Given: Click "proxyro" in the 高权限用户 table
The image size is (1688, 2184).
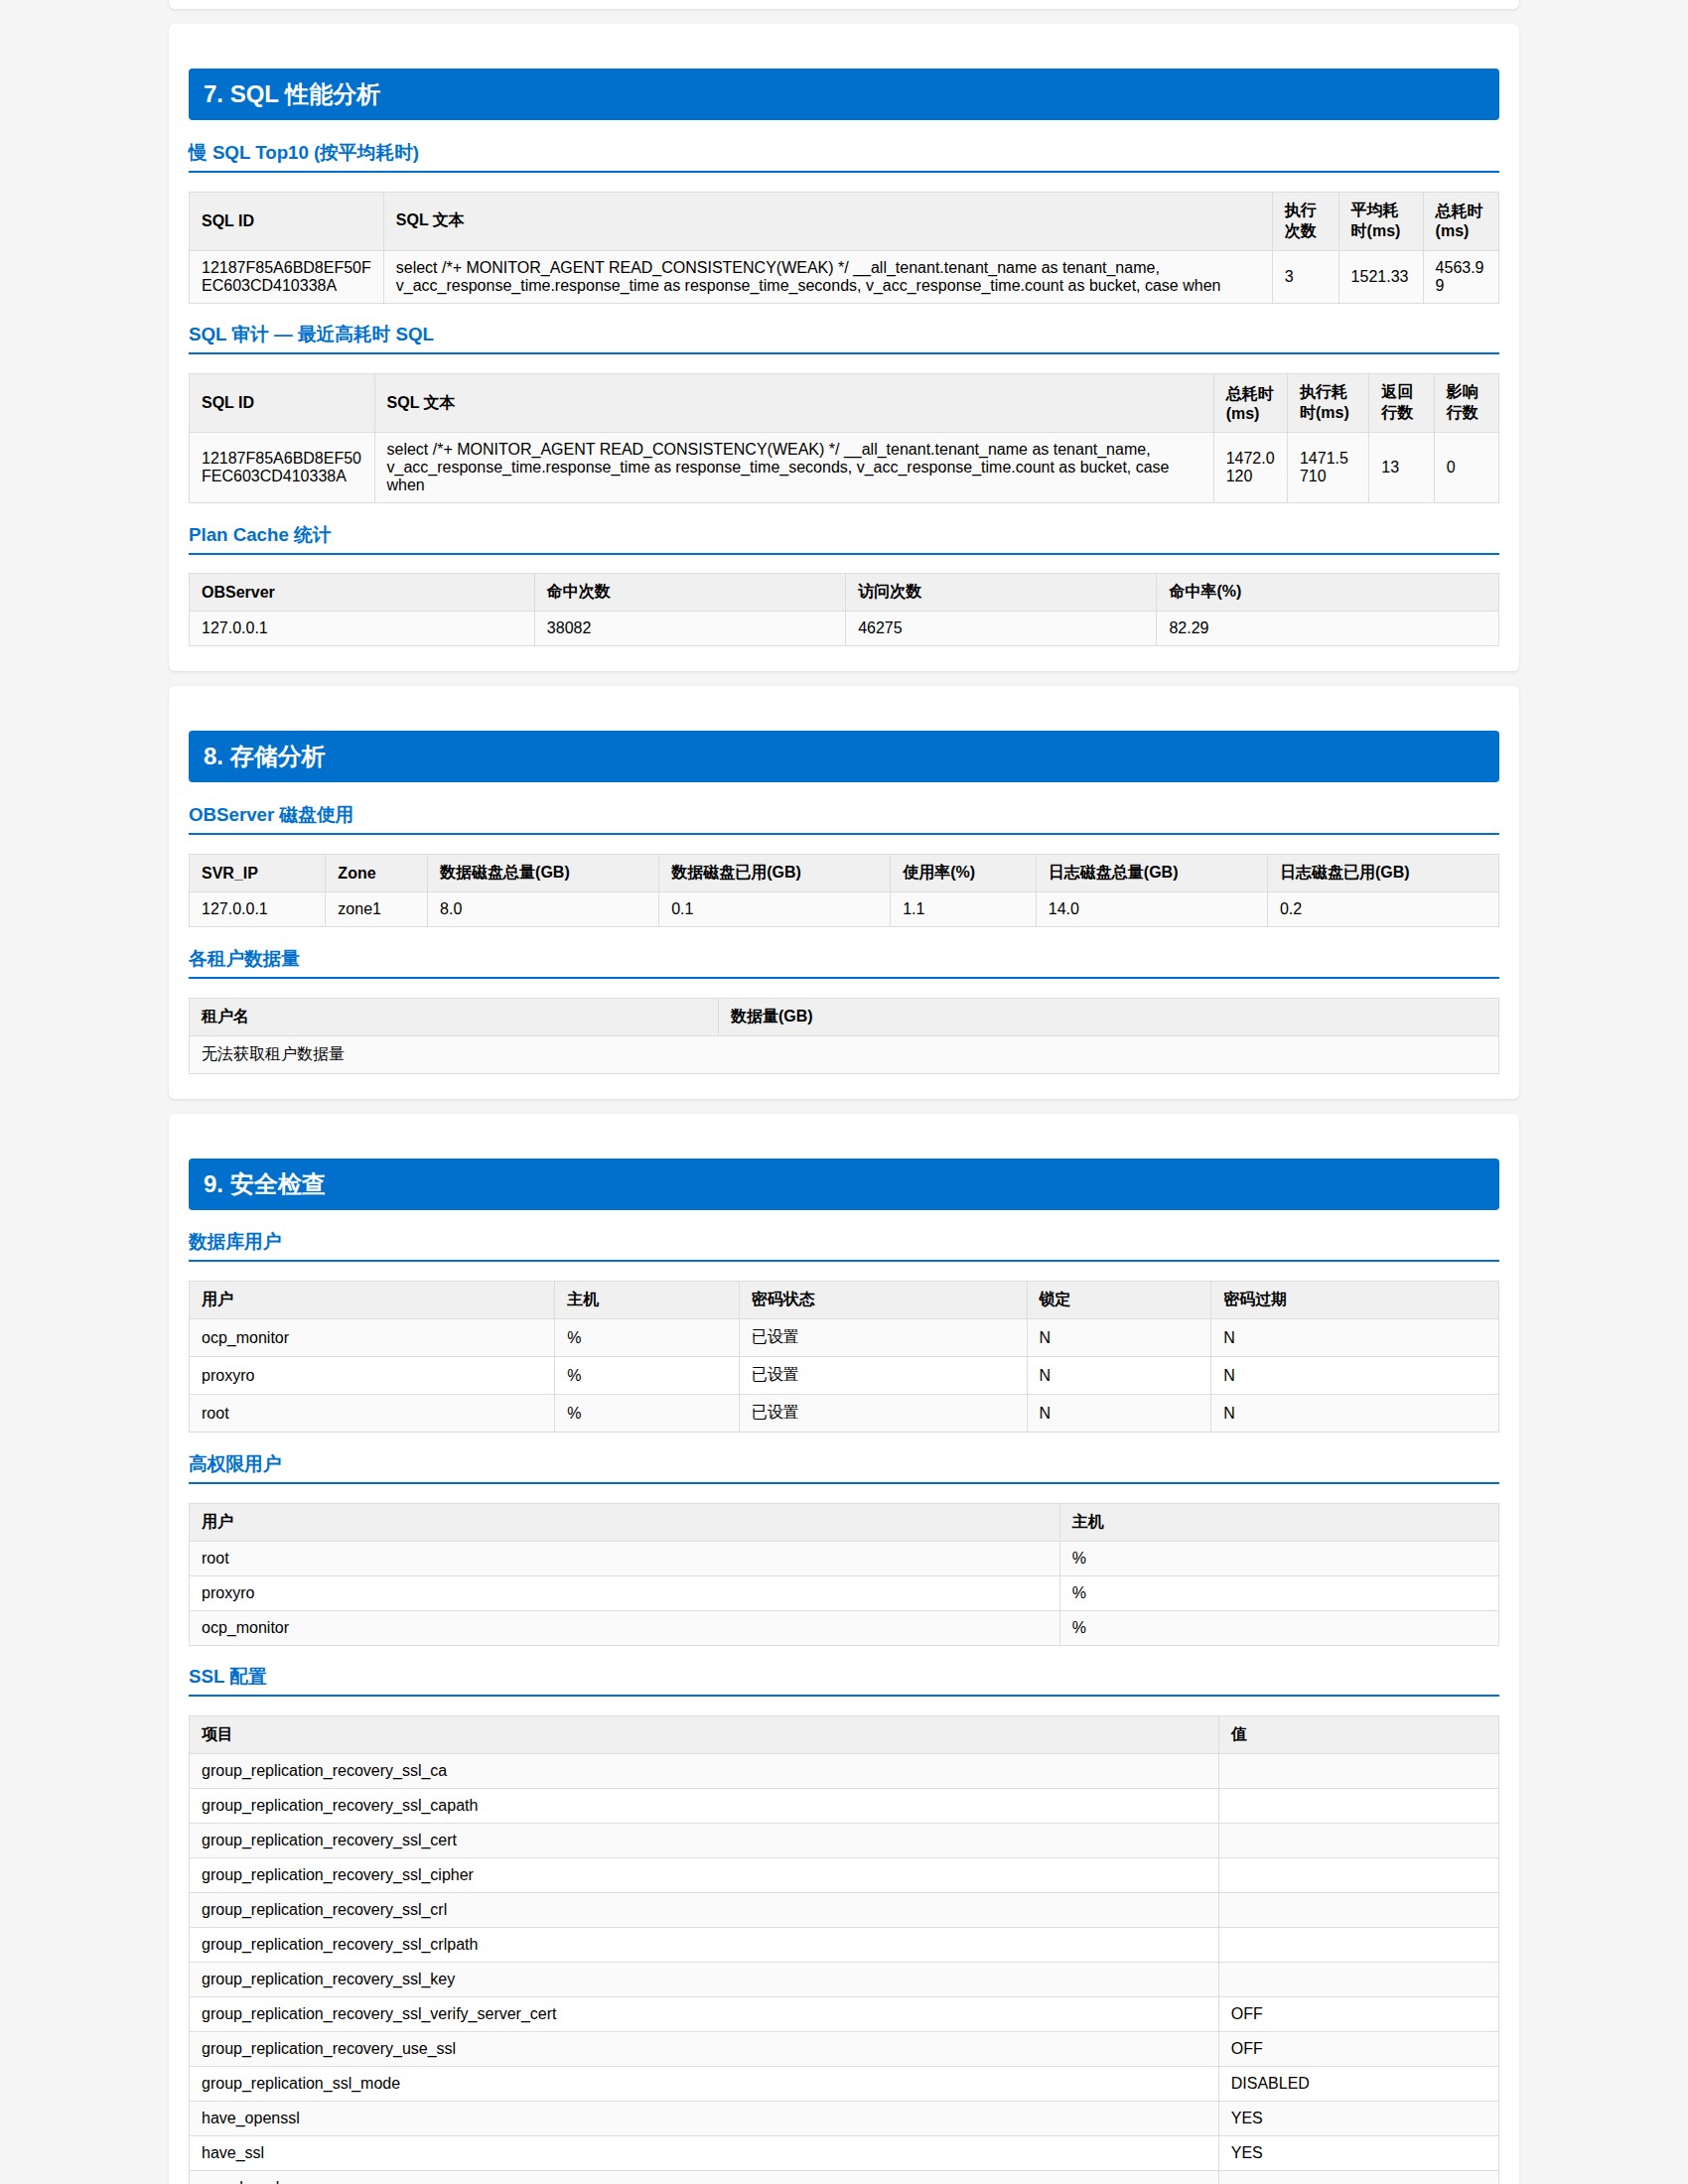Looking at the screenshot, I should click(228, 1593).
